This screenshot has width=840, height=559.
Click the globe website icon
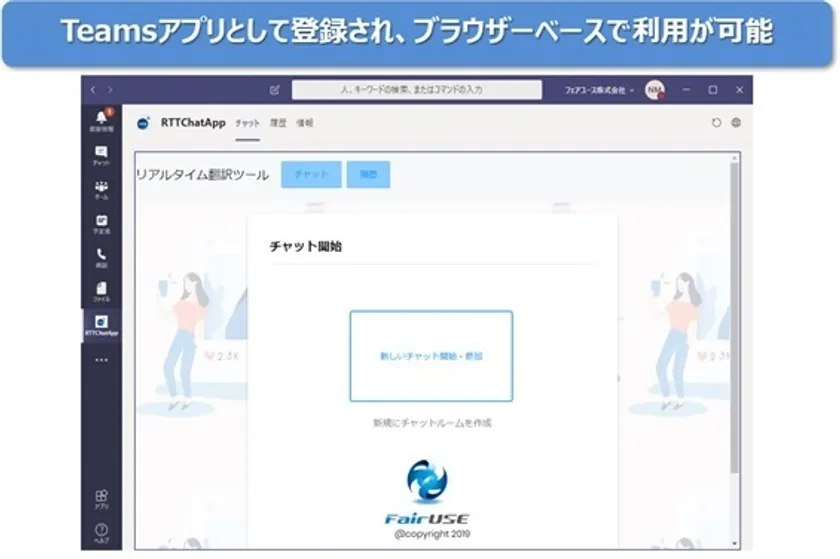(x=736, y=123)
